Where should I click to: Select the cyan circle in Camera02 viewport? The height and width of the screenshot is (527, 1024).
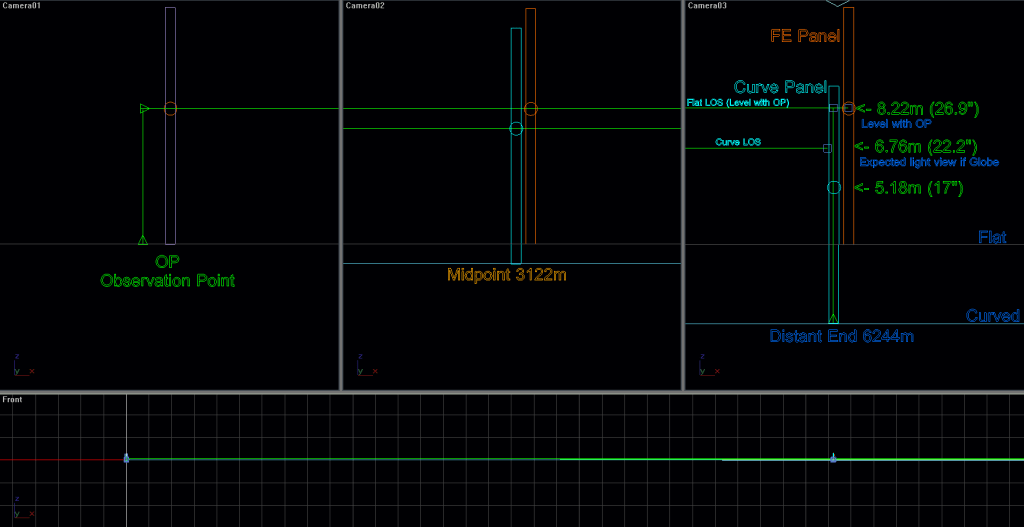coord(516,128)
